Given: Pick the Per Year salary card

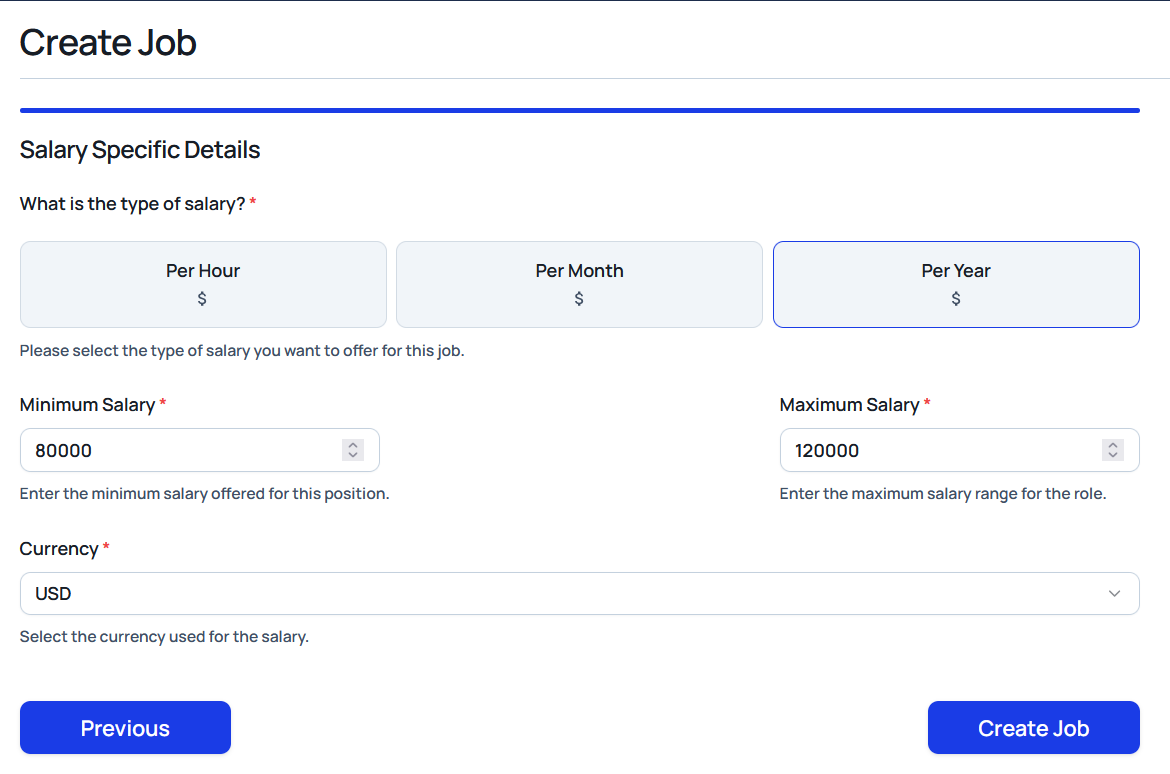Looking at the screenshot, I should [956, 271].
